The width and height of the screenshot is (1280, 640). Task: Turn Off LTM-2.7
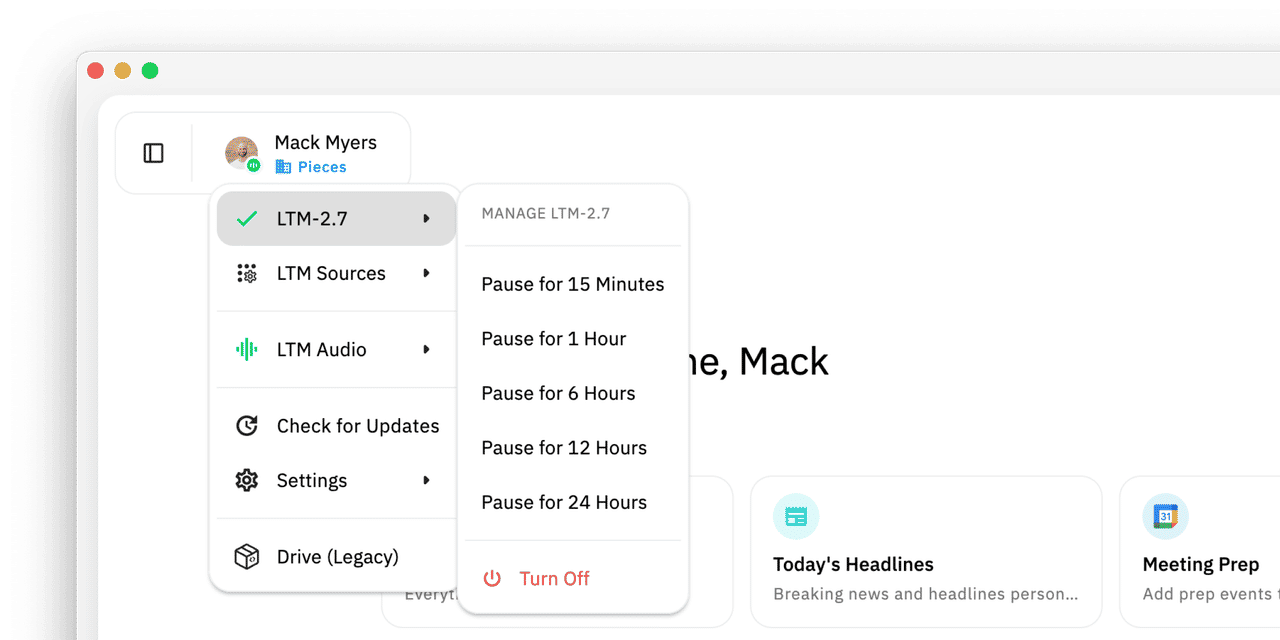[573, 579]
